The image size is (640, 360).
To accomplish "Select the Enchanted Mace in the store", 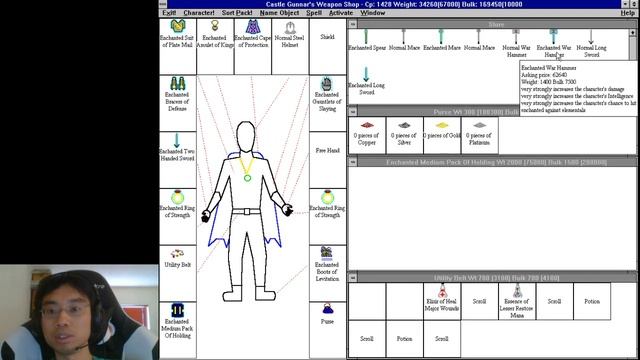I will (442, 40).
